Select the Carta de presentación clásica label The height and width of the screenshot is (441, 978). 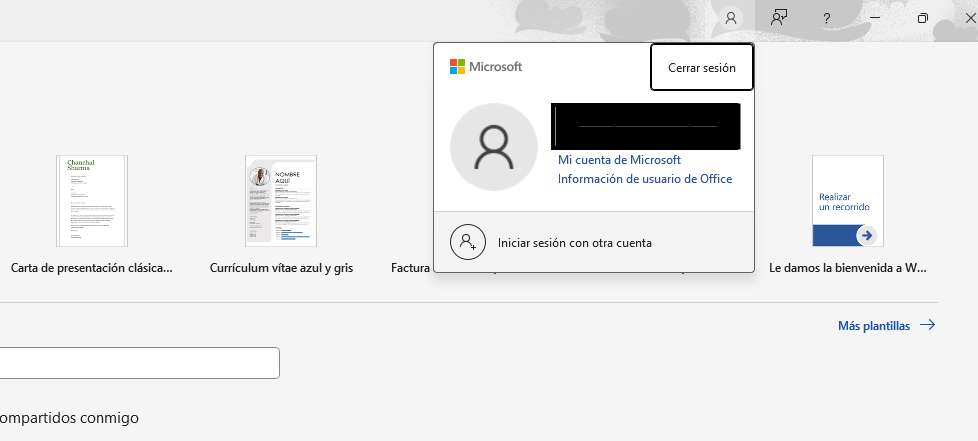click(x=92, y=268)
